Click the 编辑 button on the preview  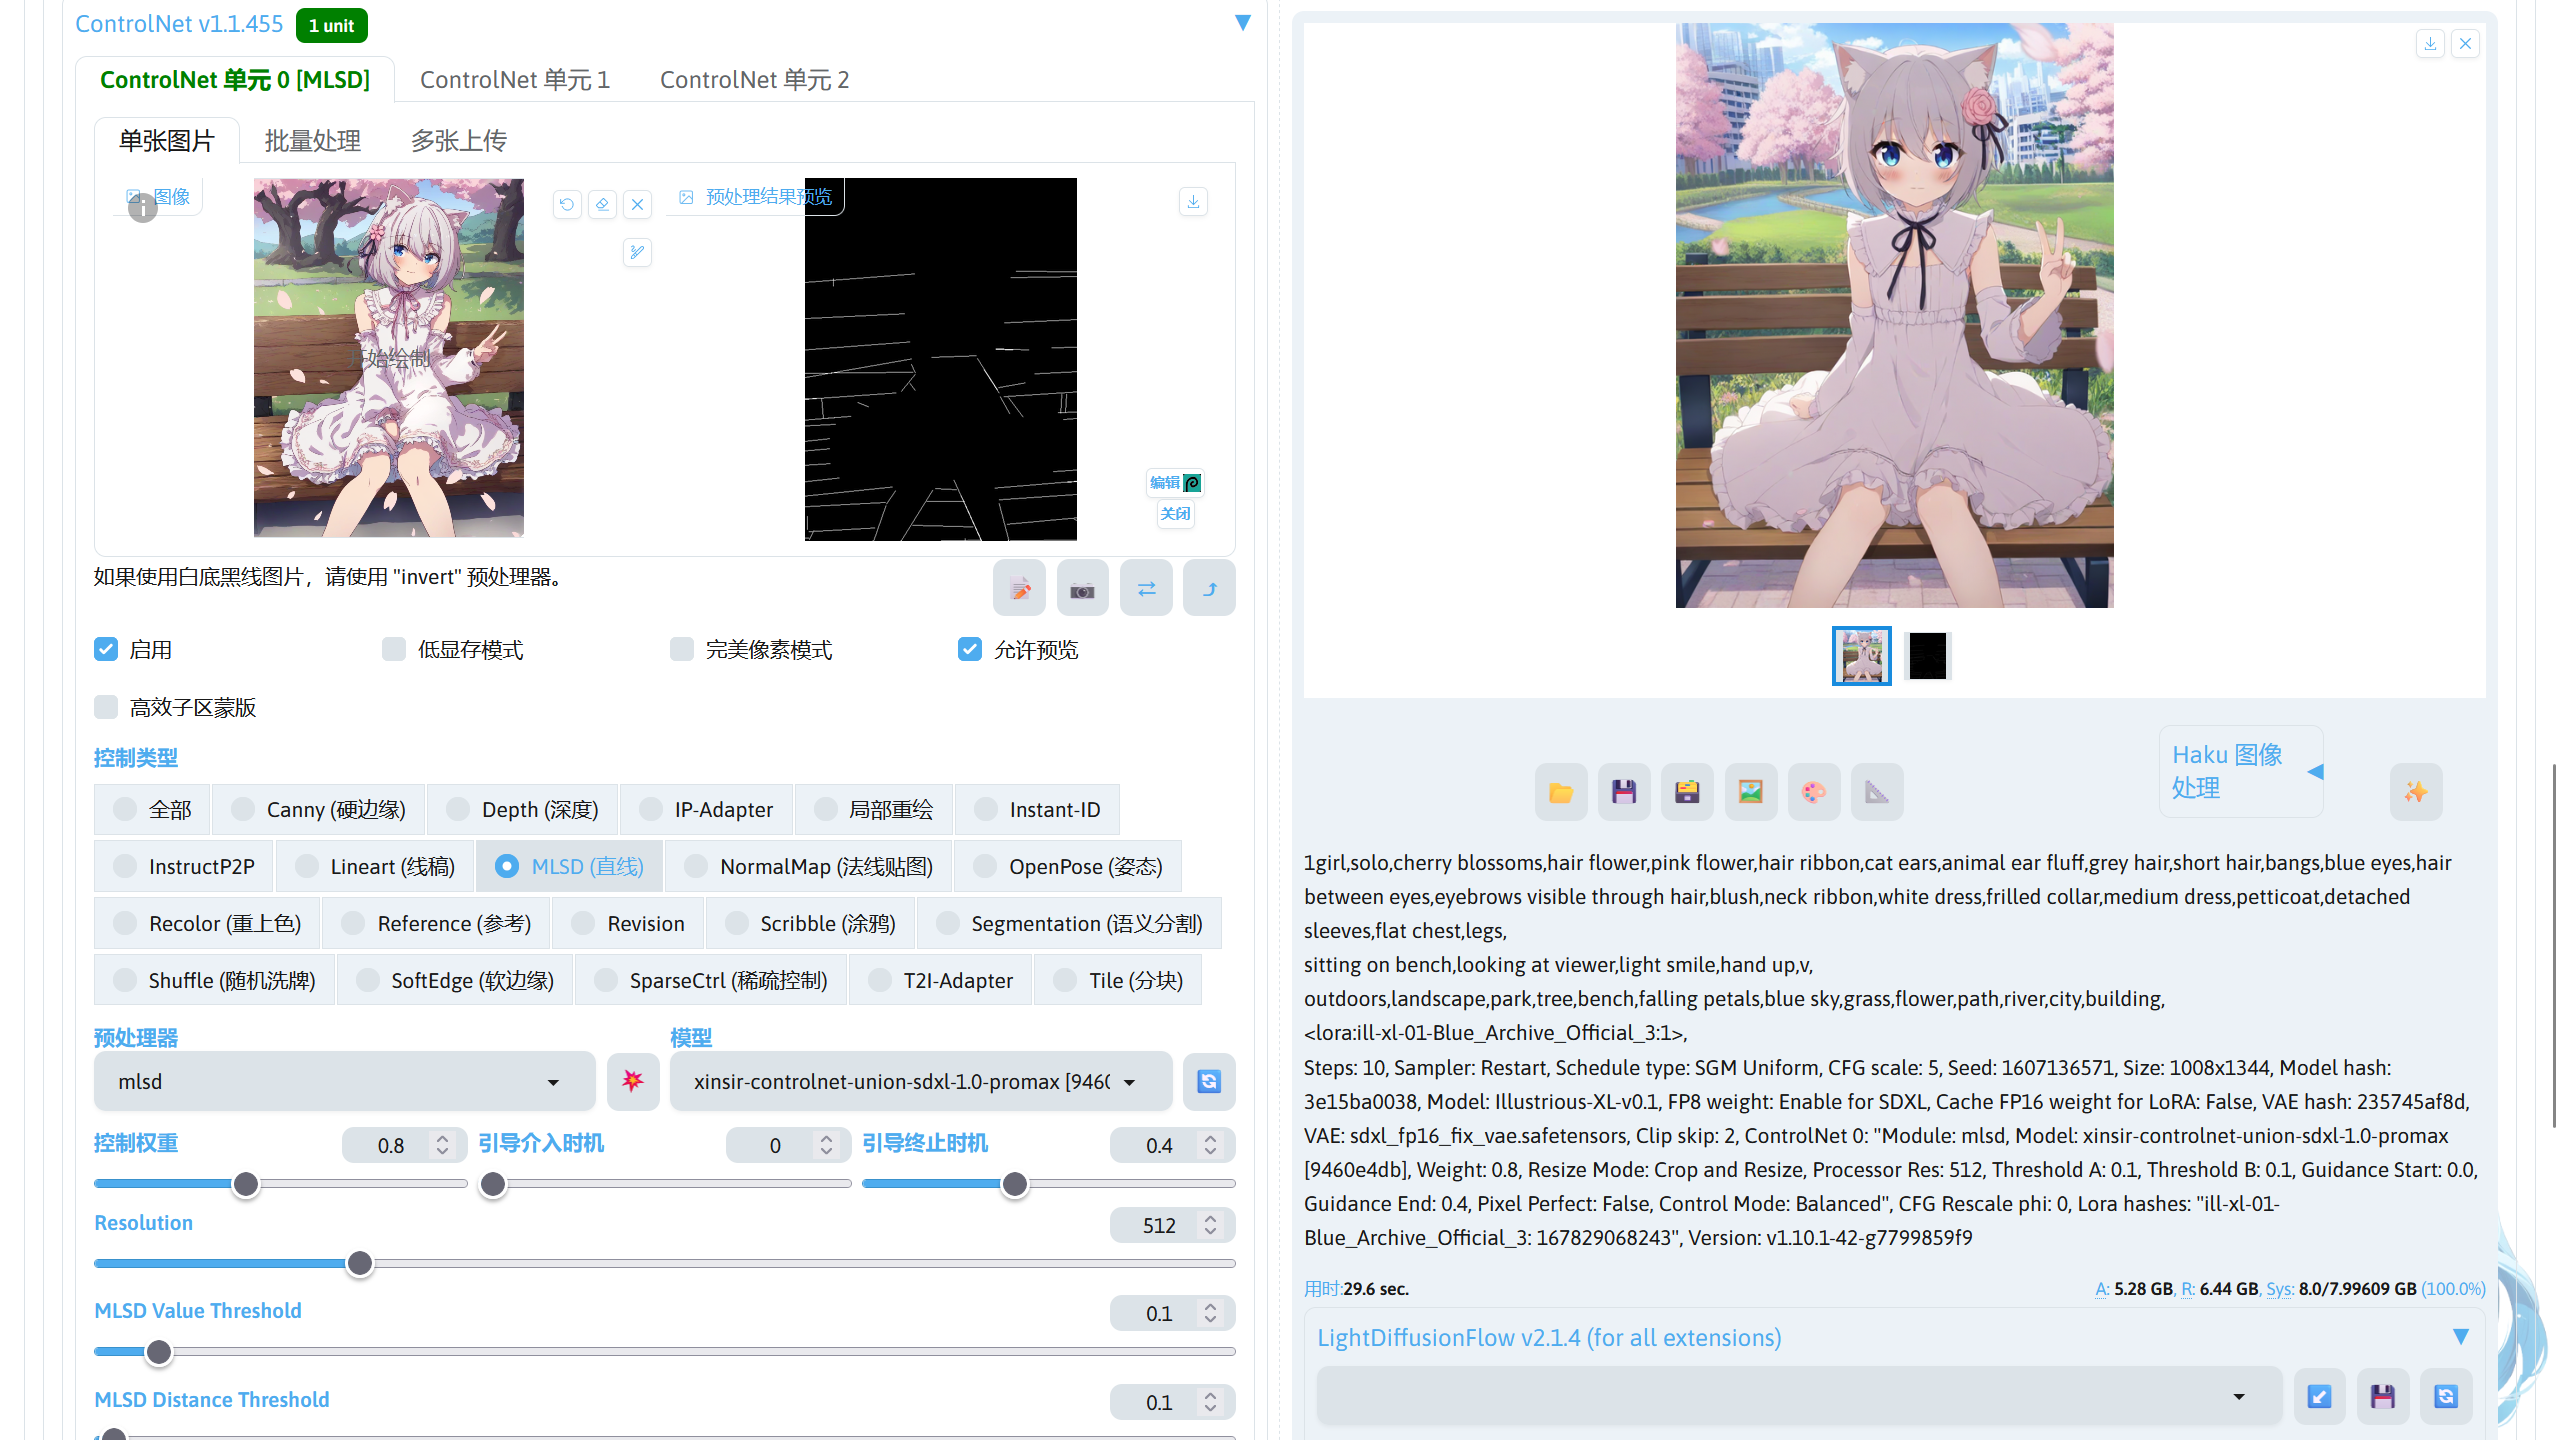(x=1174, y=483)
